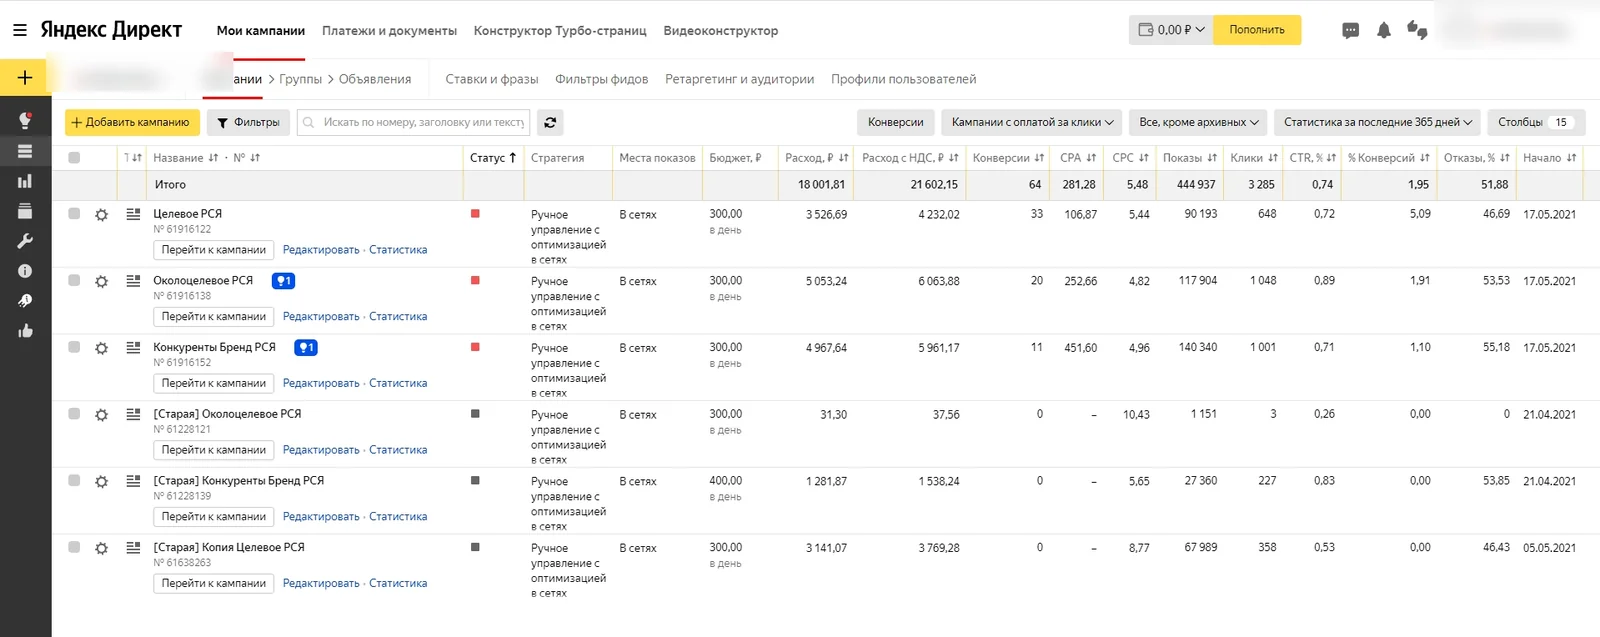Click list icon for Целевое РСЯ row

(x=133, y=214)
